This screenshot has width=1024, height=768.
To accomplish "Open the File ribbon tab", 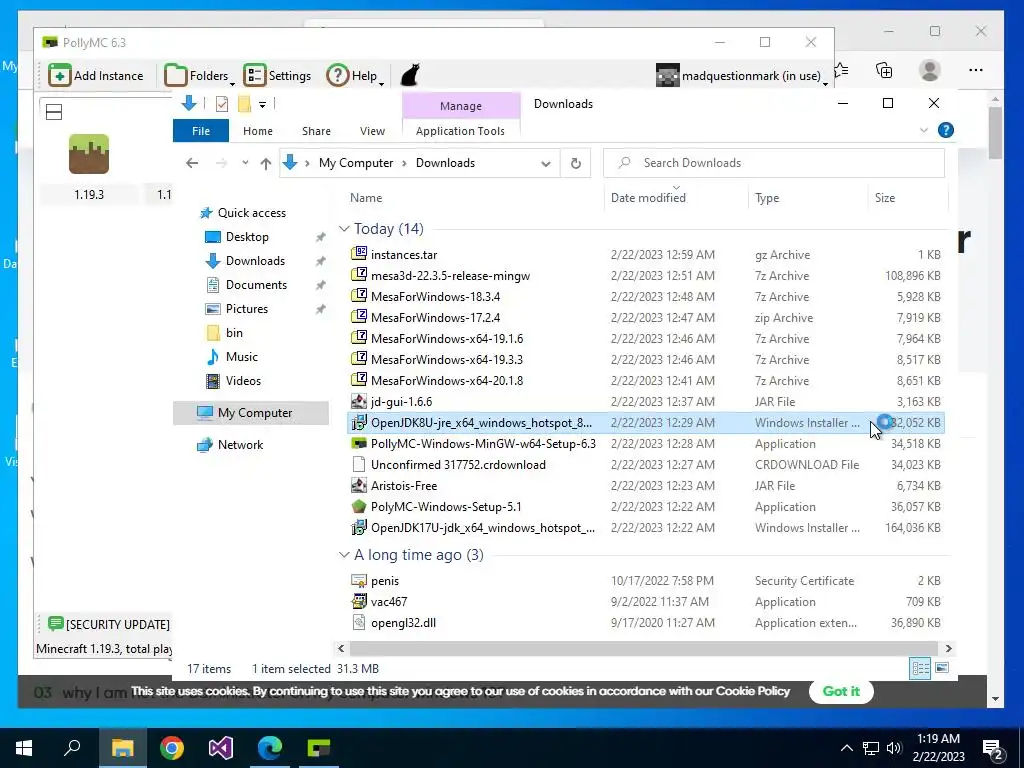I will pos(201,131).
